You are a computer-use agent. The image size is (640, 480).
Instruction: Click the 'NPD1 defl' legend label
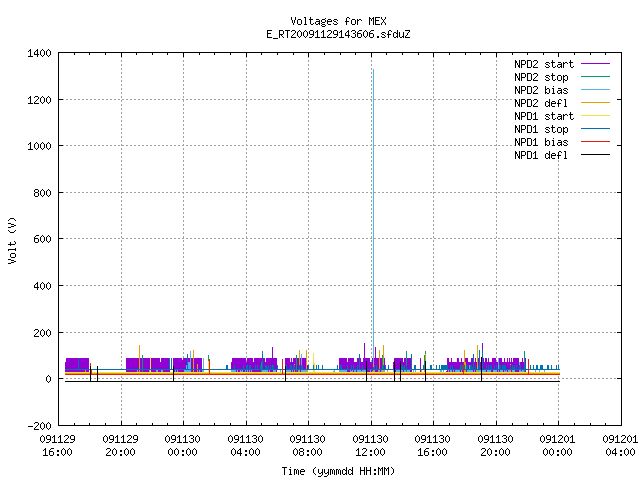coord(541,155)
